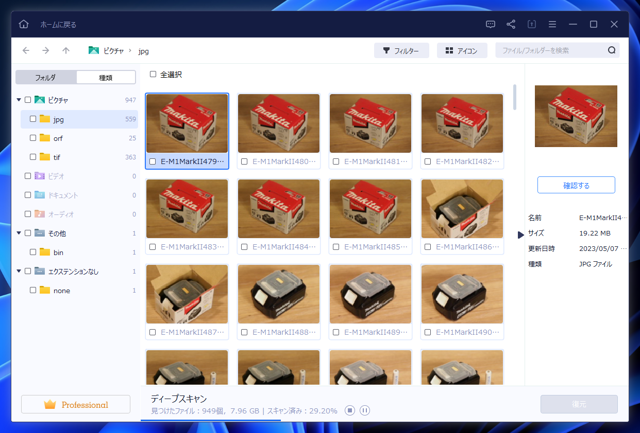The width and height of the screenshot is (640, 433).
Task: Check the E-M1MarkII480 file checkbox
Action: point(244,162)
